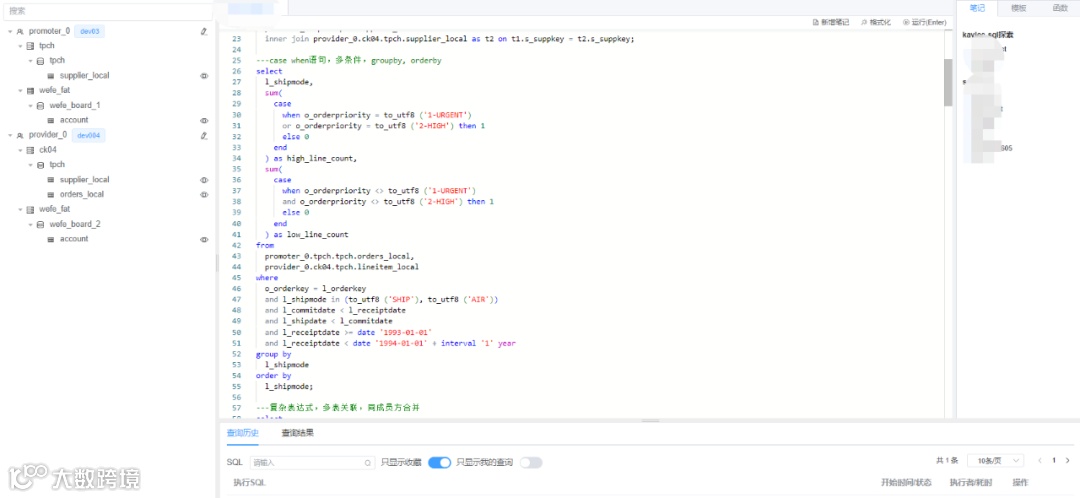
Task: Click editor line with 'group by'
Action: (x=273, y=354)
